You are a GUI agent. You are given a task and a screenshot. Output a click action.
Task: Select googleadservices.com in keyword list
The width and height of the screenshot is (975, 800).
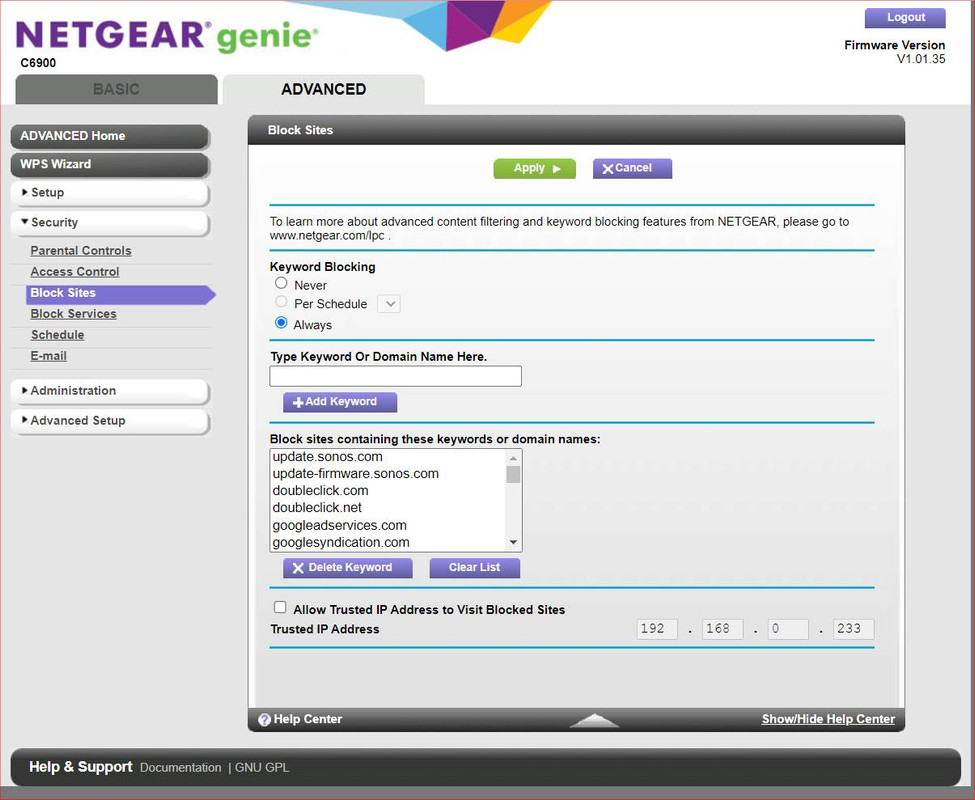click(389, 526)
